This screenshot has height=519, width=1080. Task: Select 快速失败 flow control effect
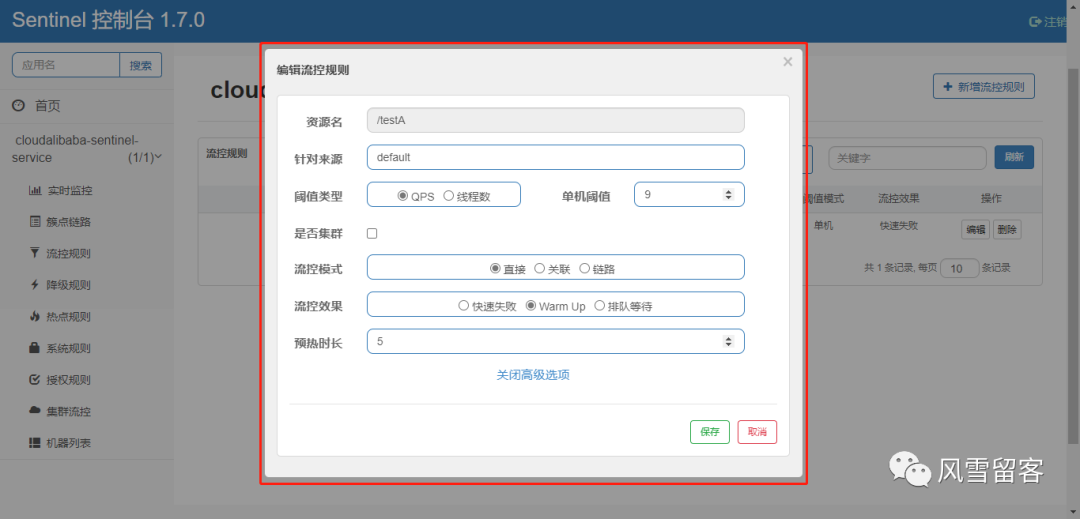point(464,306)
